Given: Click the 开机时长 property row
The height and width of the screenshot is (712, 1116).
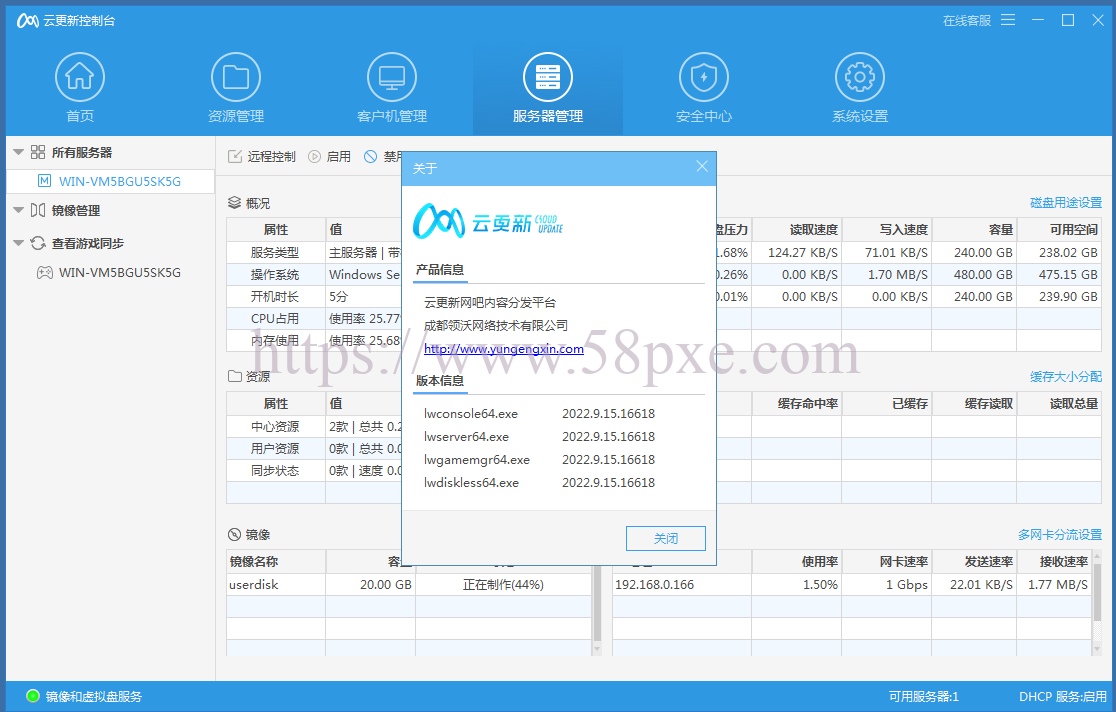Looking at the screenshot, I should coord(314,296).
